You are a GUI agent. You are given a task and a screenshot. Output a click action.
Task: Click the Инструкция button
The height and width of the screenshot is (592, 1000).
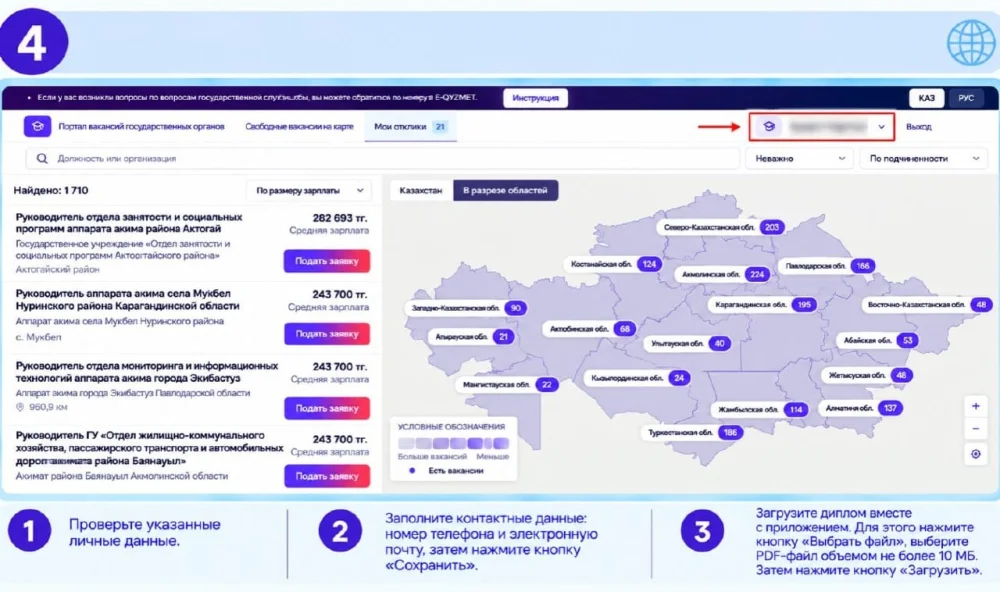(x=536, y=98)
